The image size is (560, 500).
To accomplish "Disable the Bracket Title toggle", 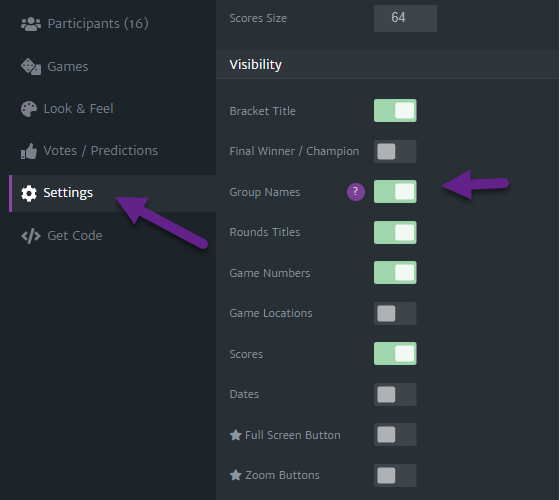I will 395,111.
